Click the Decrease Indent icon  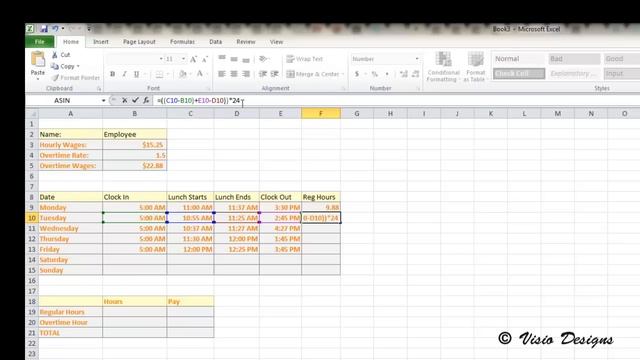[263, 74]
